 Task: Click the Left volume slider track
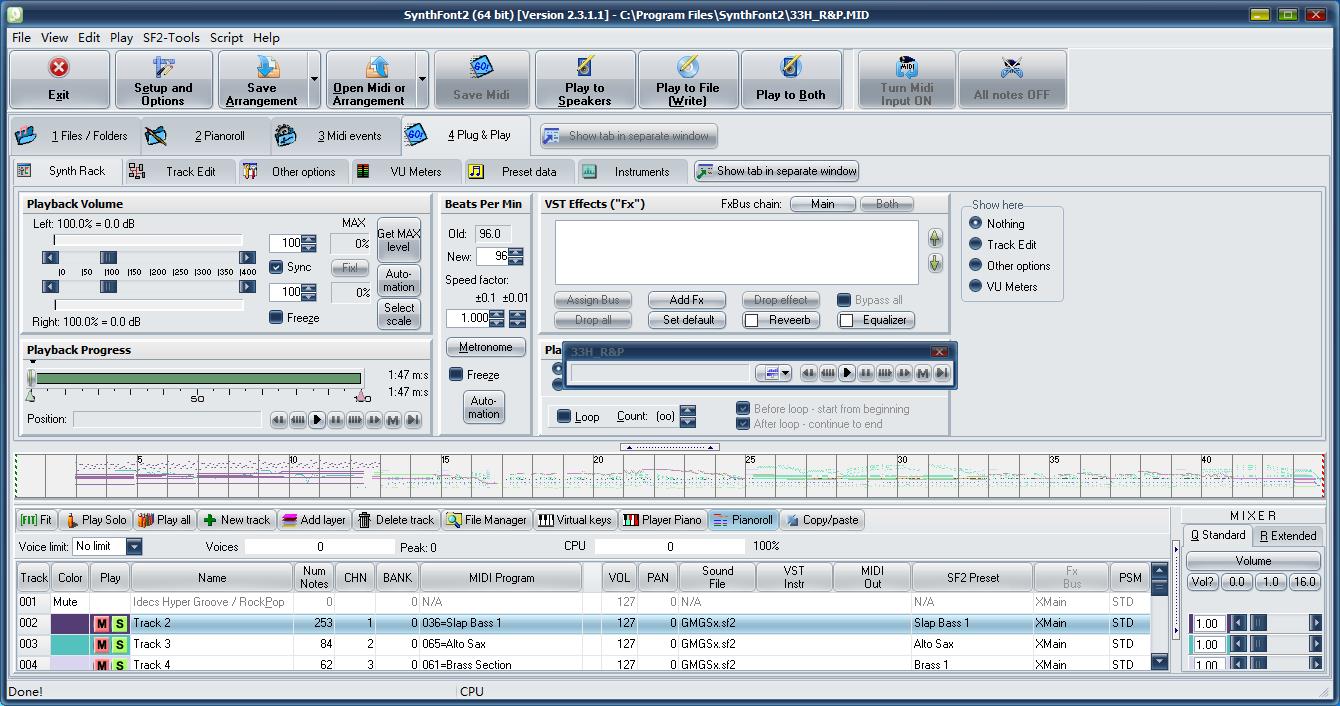(x=149, y=258)
